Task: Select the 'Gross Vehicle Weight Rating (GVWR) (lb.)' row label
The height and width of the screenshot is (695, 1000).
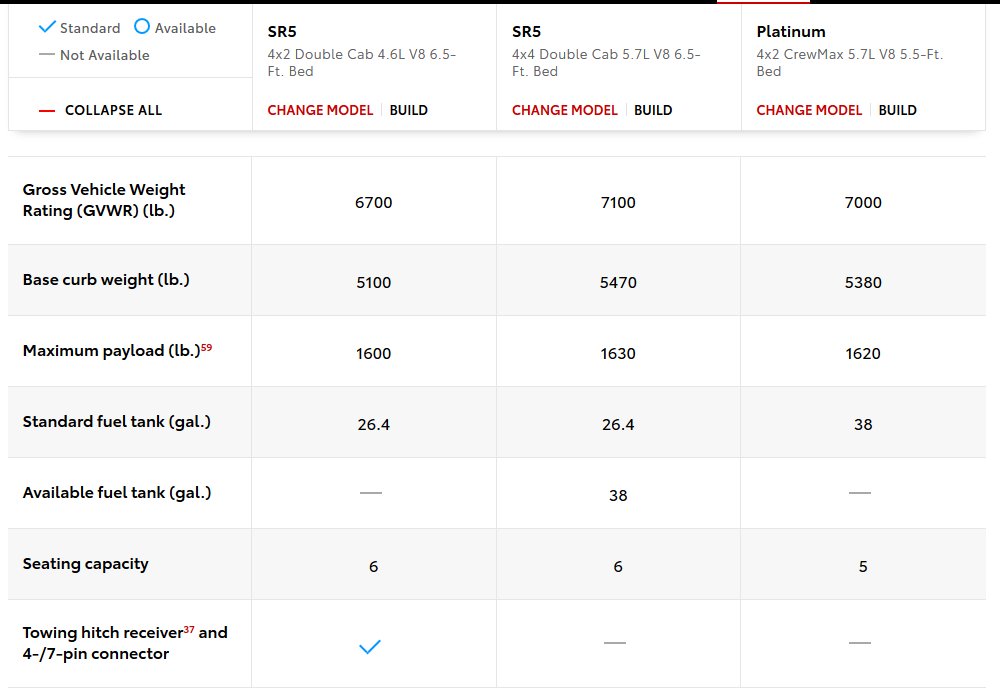Action: tap(104, 200)
